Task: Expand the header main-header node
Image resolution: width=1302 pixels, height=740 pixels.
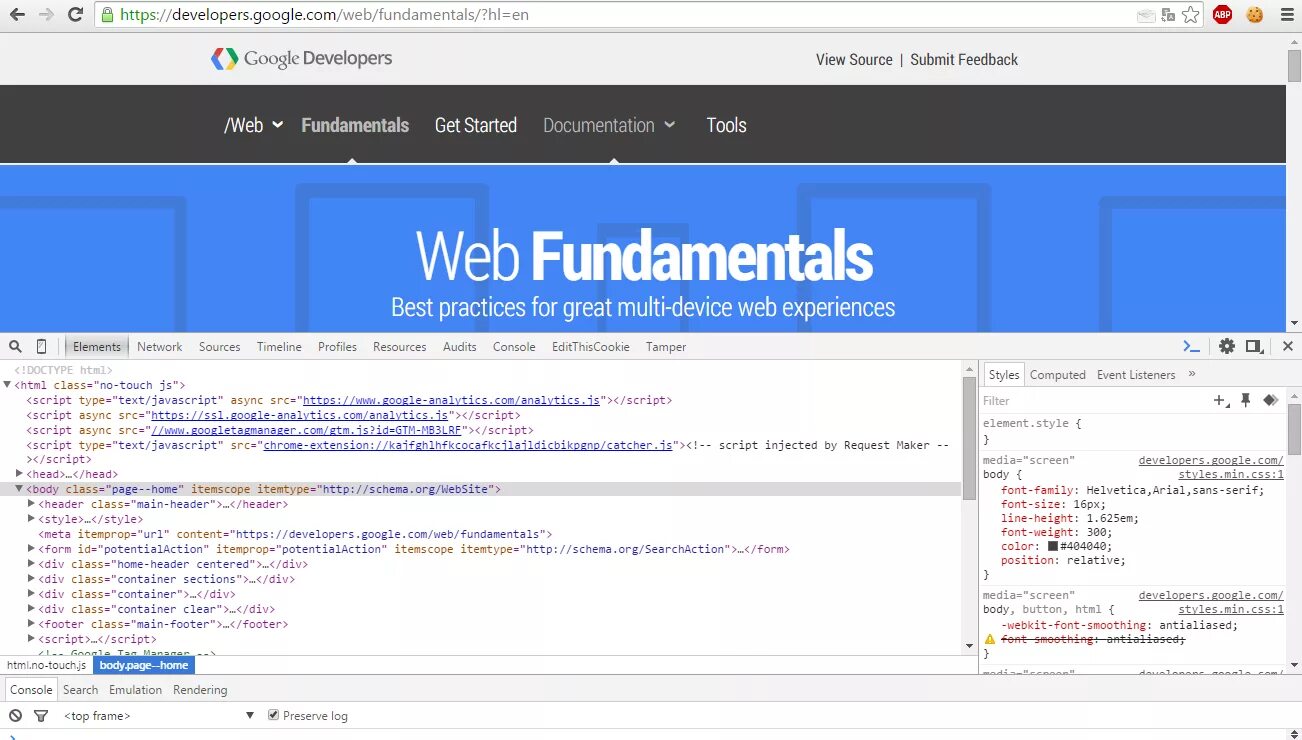Action: point(31,504)
